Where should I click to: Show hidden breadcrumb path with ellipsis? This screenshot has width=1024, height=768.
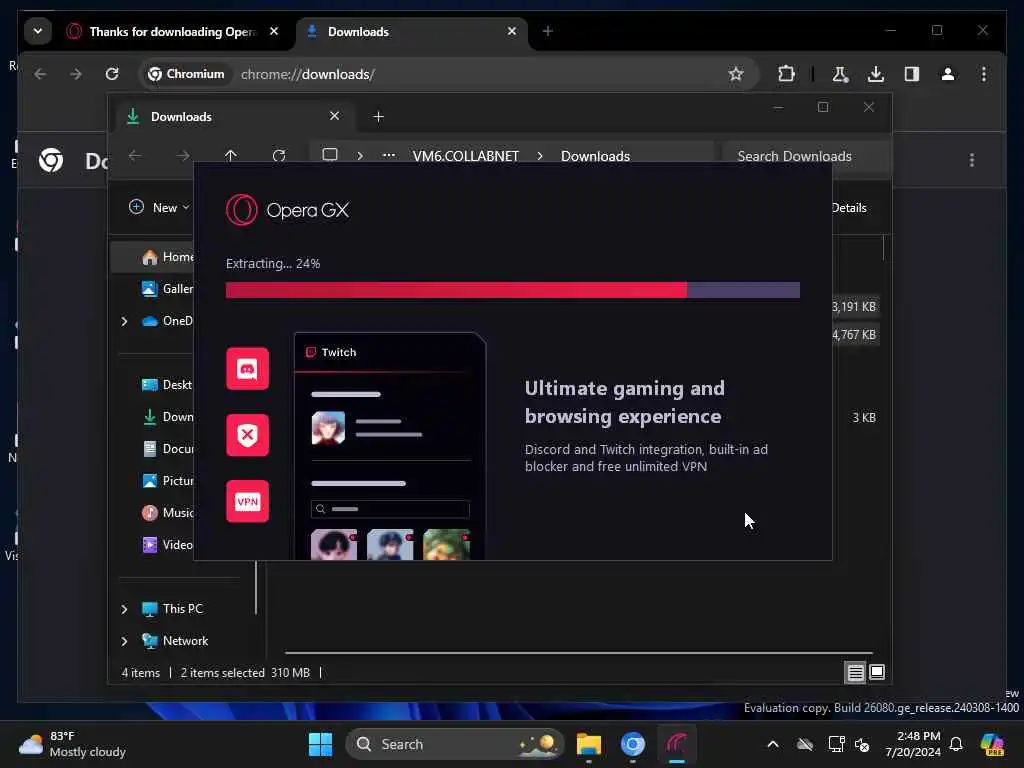(389, 155)
